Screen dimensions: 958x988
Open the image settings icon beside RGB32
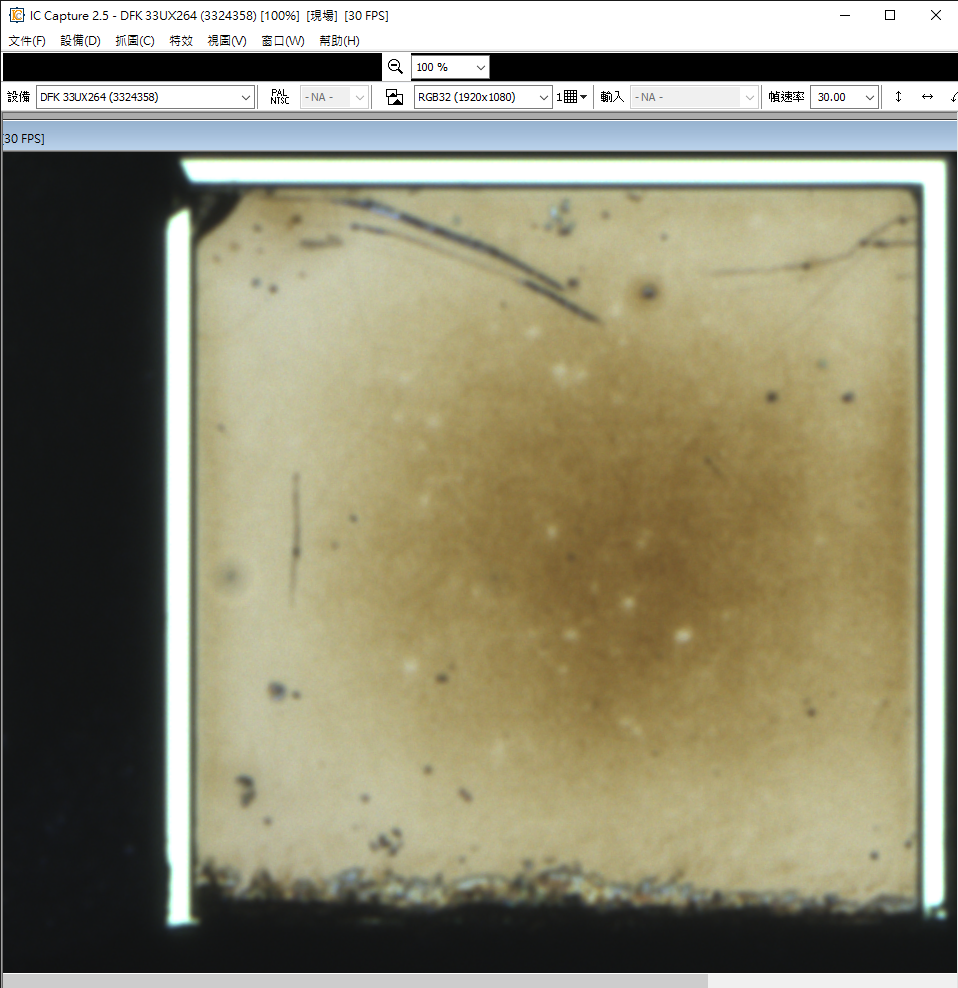(x=394, y=97)
